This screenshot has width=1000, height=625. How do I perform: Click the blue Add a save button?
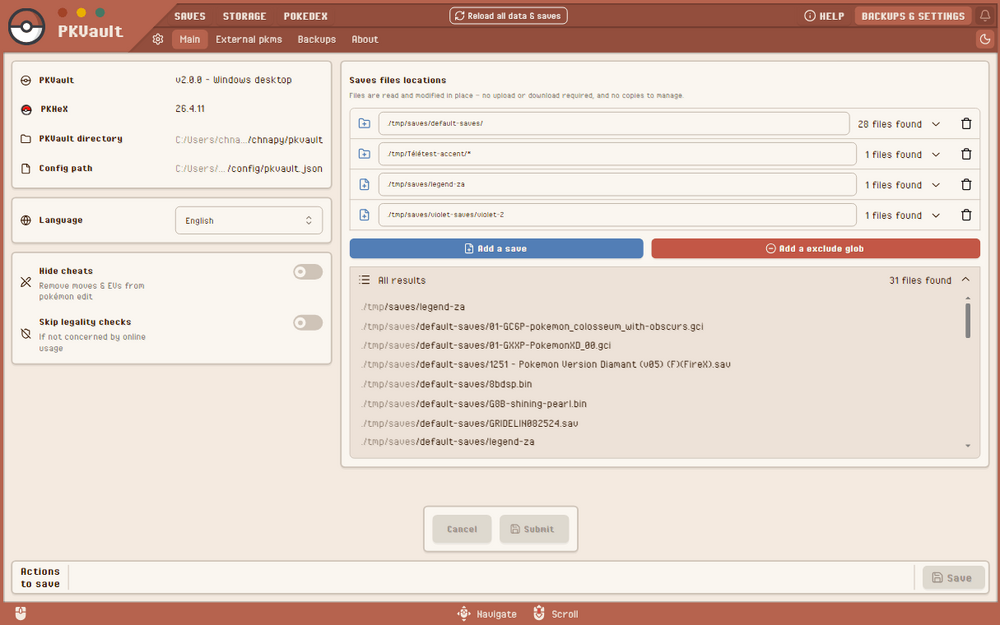(496, 249)
